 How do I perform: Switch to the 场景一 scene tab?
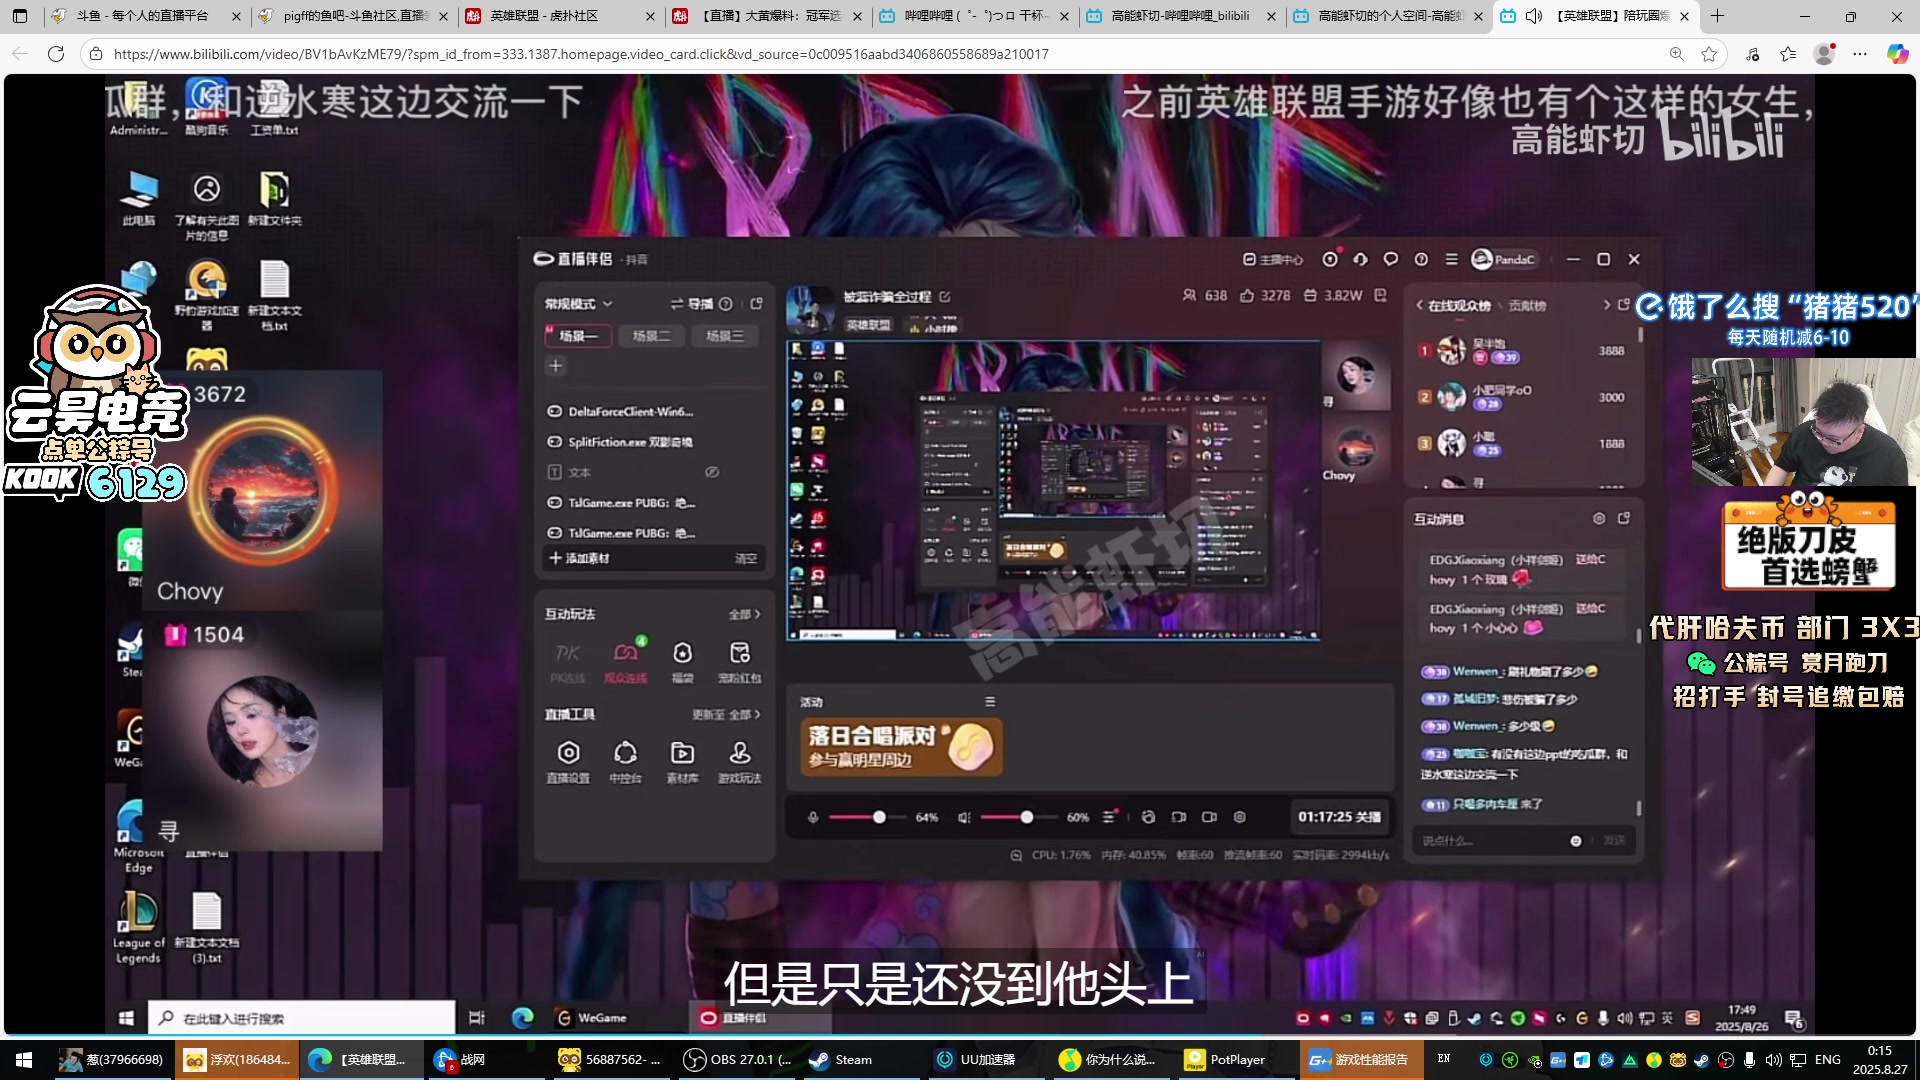click(578, 336)
